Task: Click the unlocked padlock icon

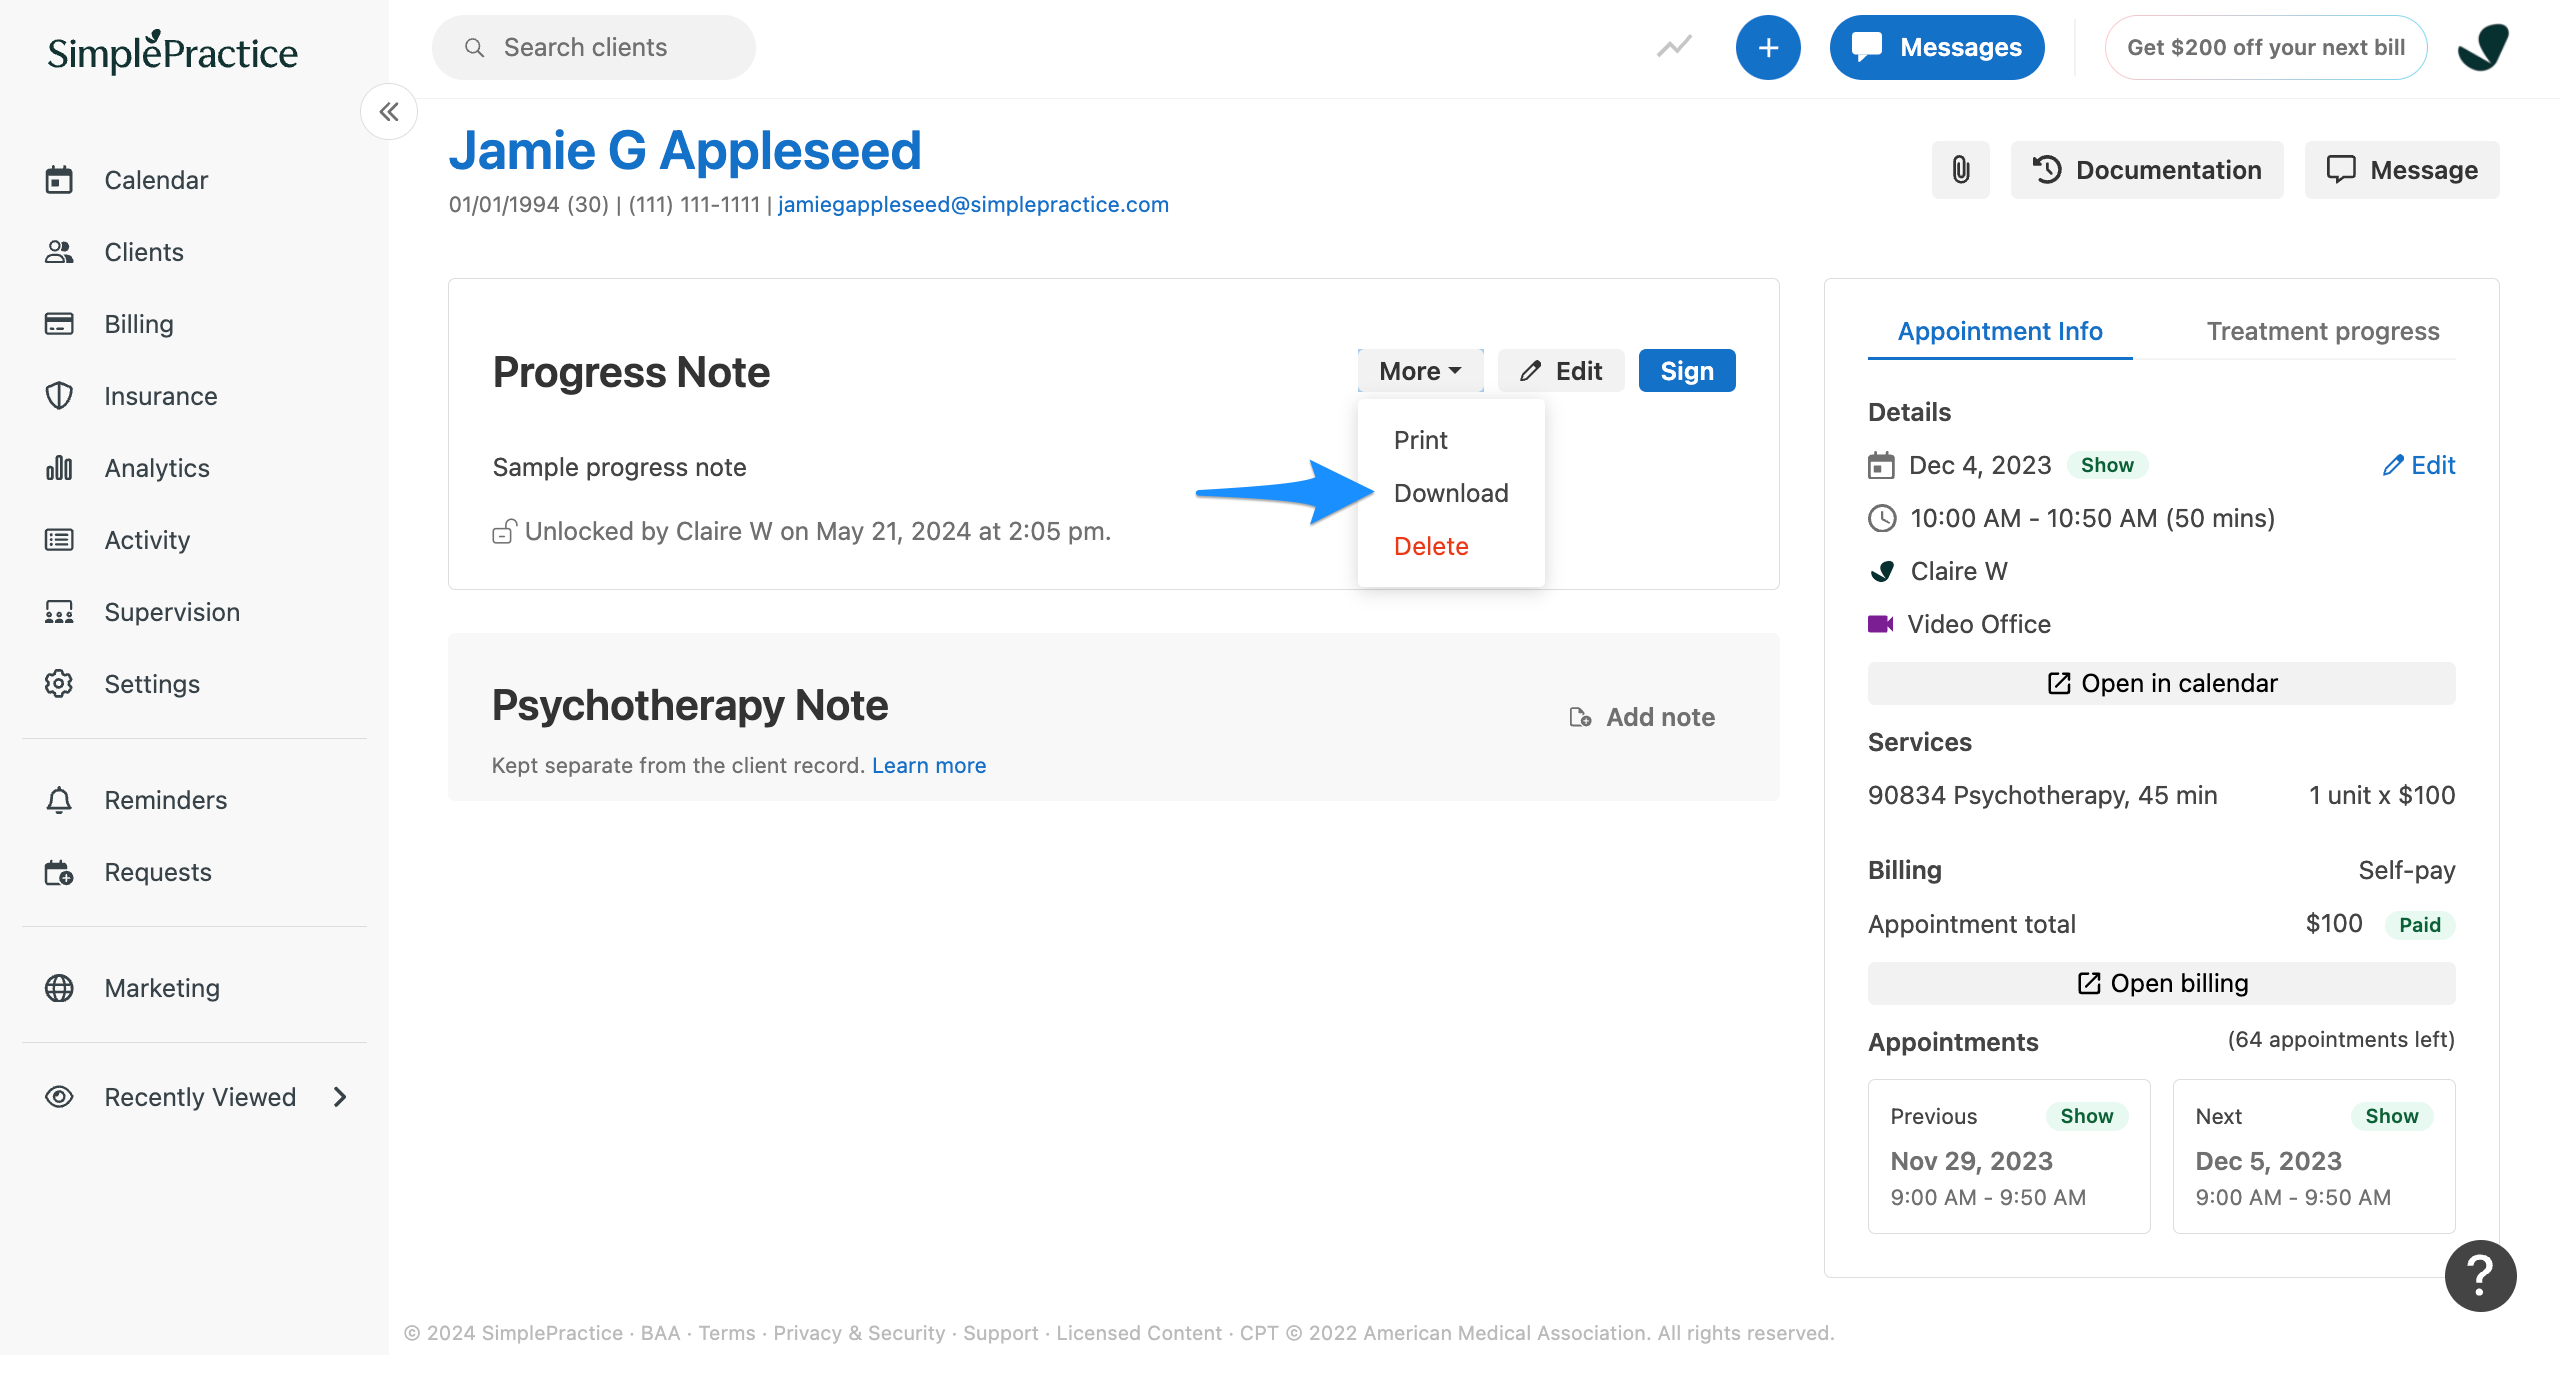Action: (504, 532)
